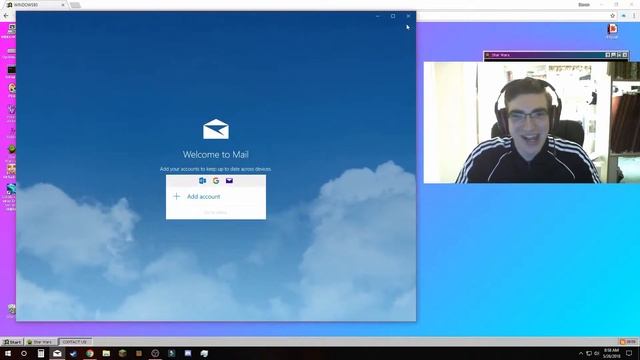
Task: Select Star Wars in retro taskbar
Action: (x=40, y=342)
